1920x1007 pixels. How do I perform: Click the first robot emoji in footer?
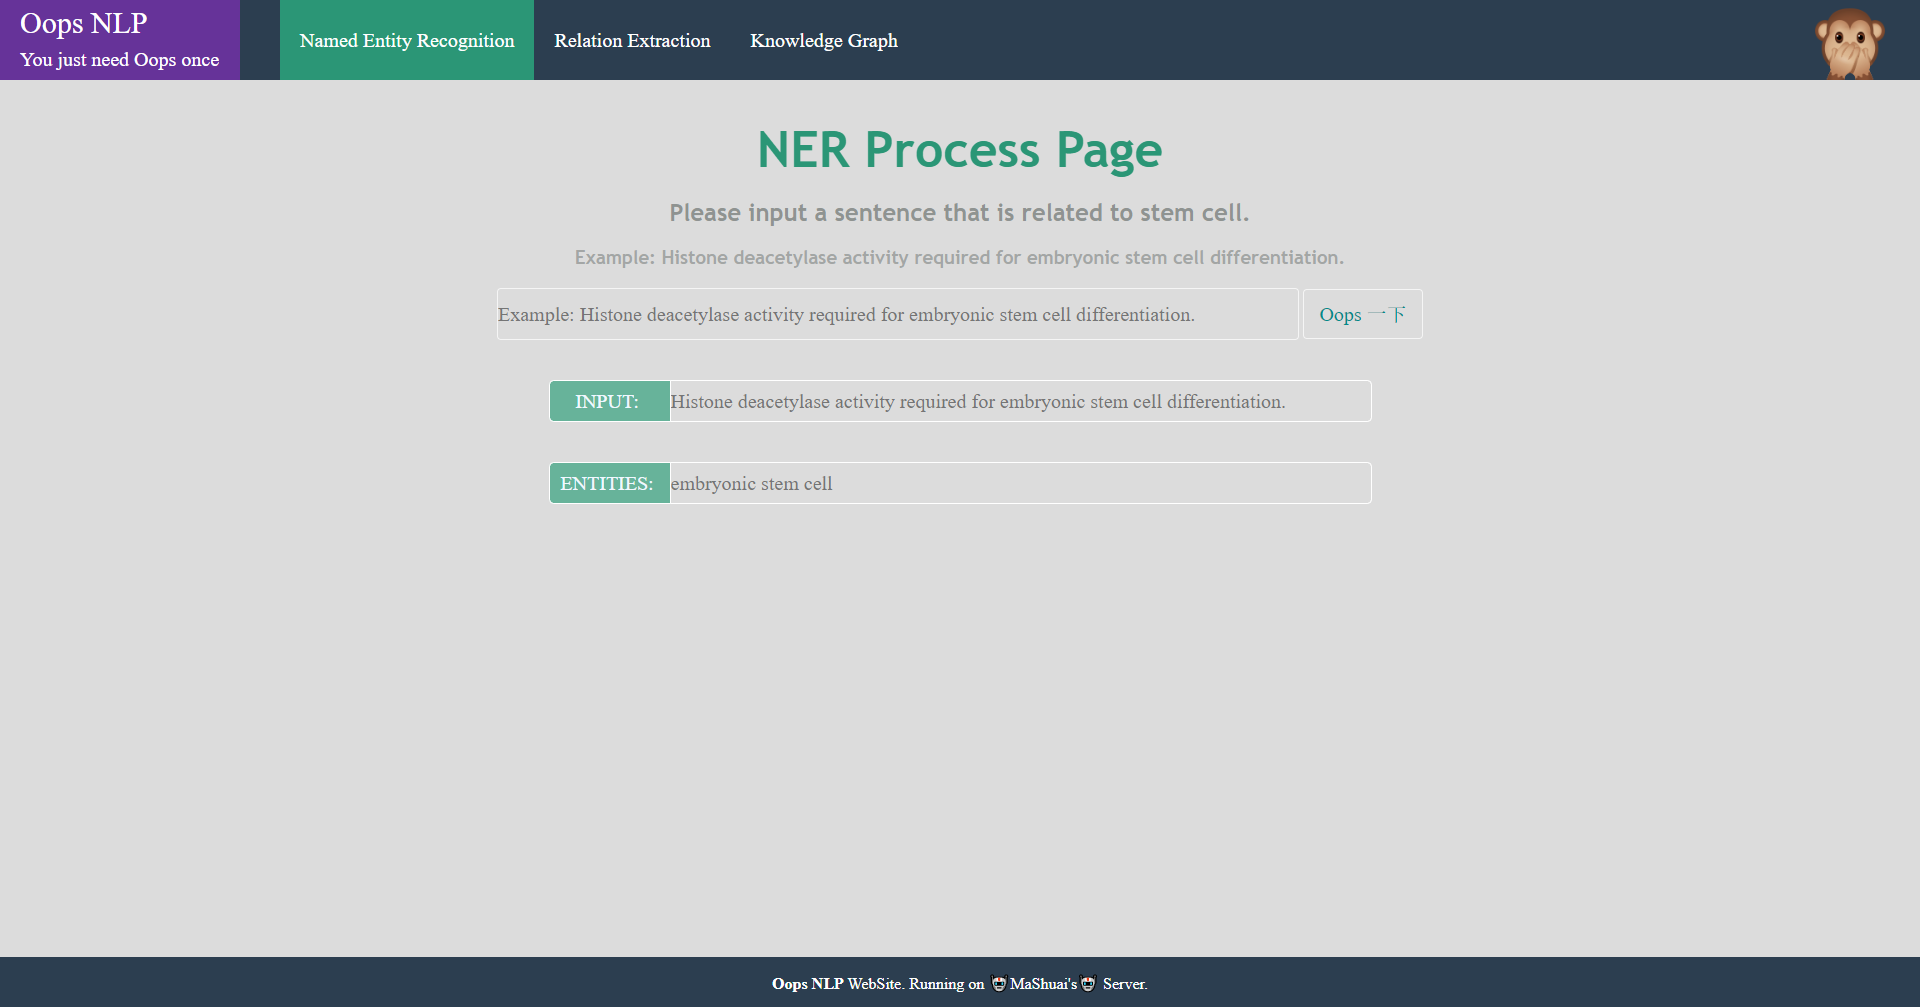click(998, 984)
